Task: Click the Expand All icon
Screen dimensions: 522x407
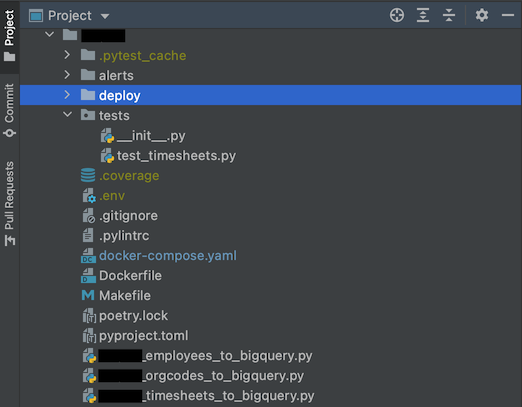Action: (x=423, y=15)
